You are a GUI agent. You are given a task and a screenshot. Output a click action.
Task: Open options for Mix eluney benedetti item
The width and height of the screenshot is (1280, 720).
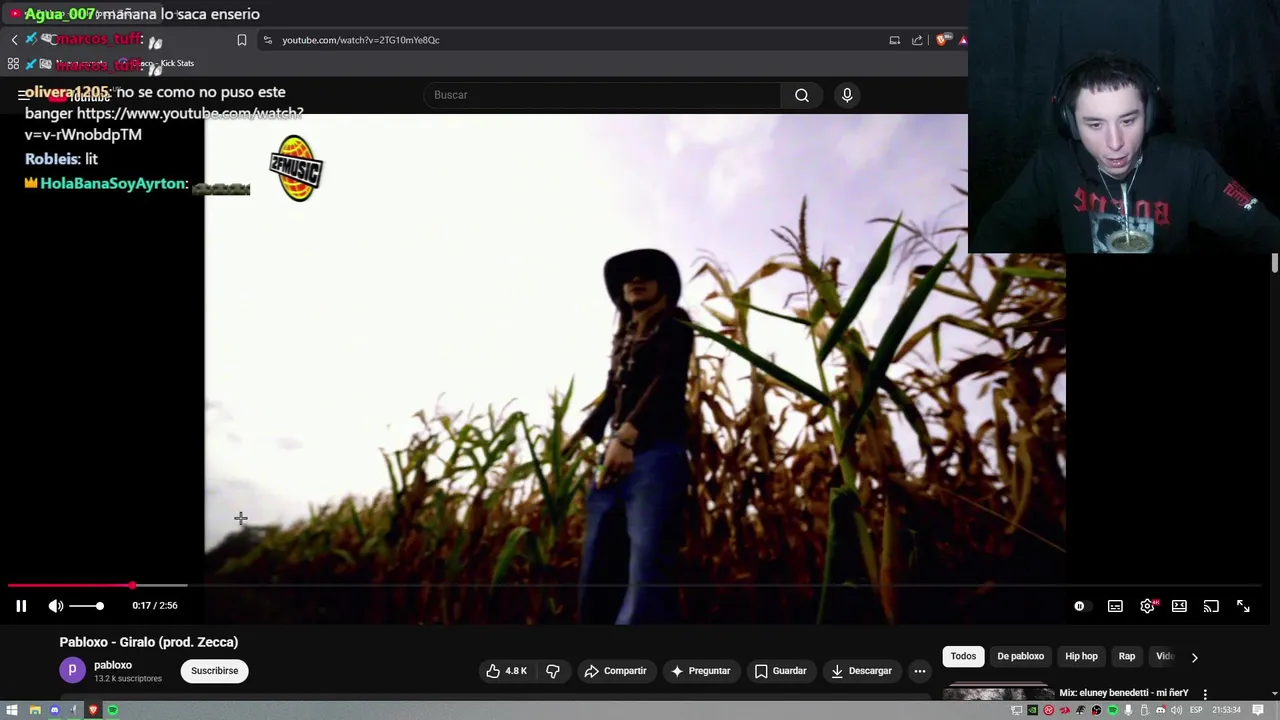tap(1205, 694)
